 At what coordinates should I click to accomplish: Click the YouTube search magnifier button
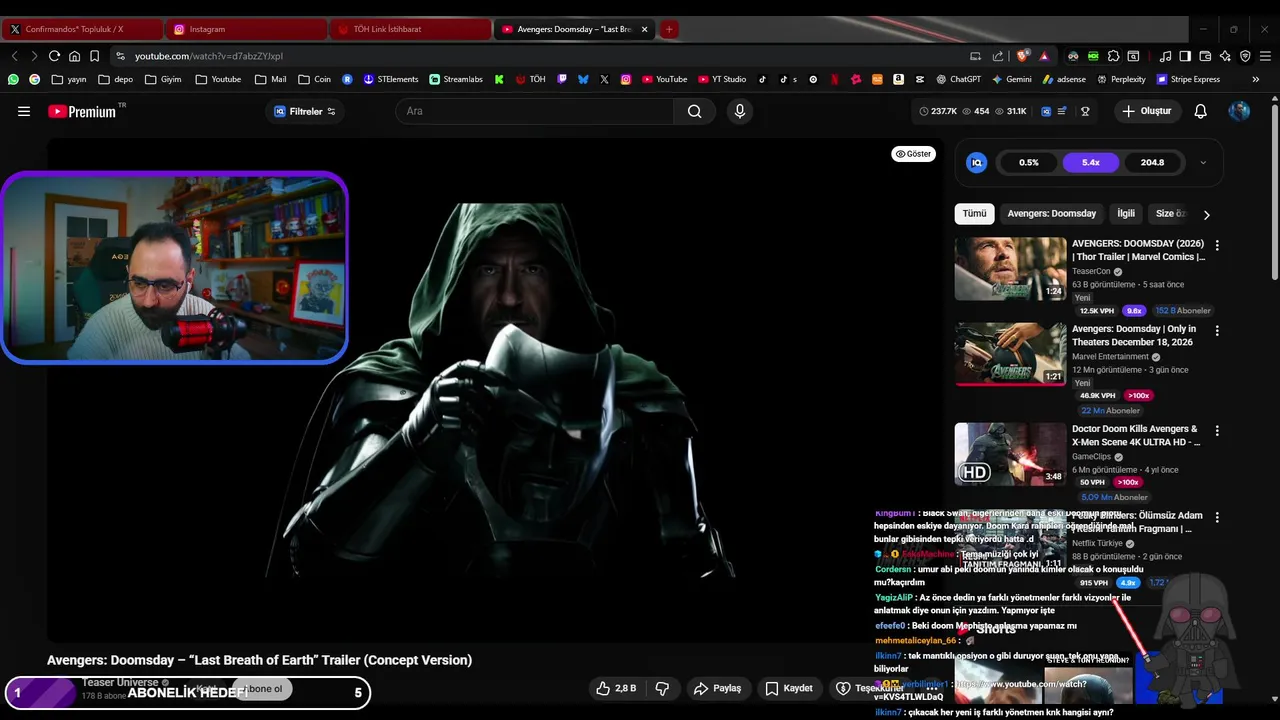coord(694,111)
